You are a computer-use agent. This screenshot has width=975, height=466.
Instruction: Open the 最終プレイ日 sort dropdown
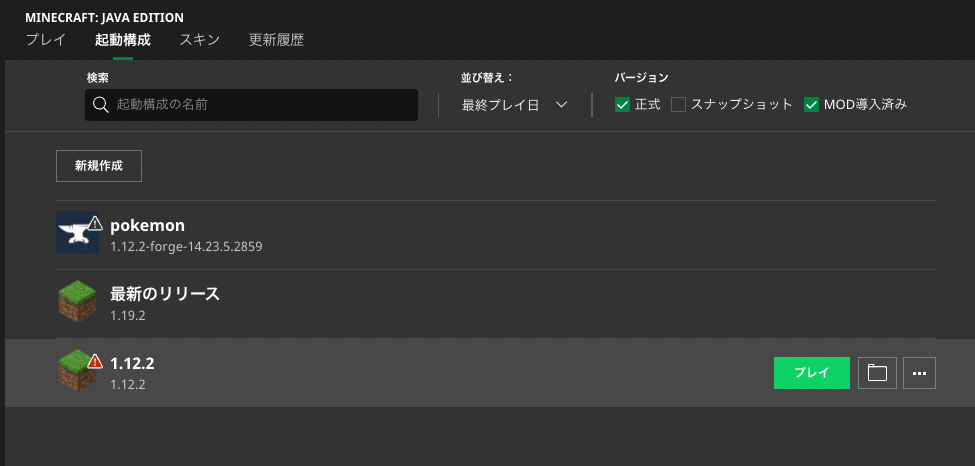coord(514,105)
